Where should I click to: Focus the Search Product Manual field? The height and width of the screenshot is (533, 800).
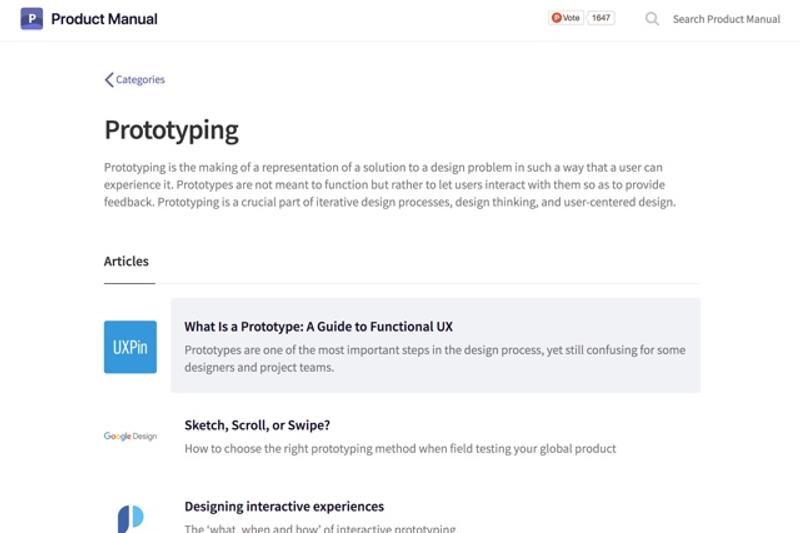coord(726,19)
